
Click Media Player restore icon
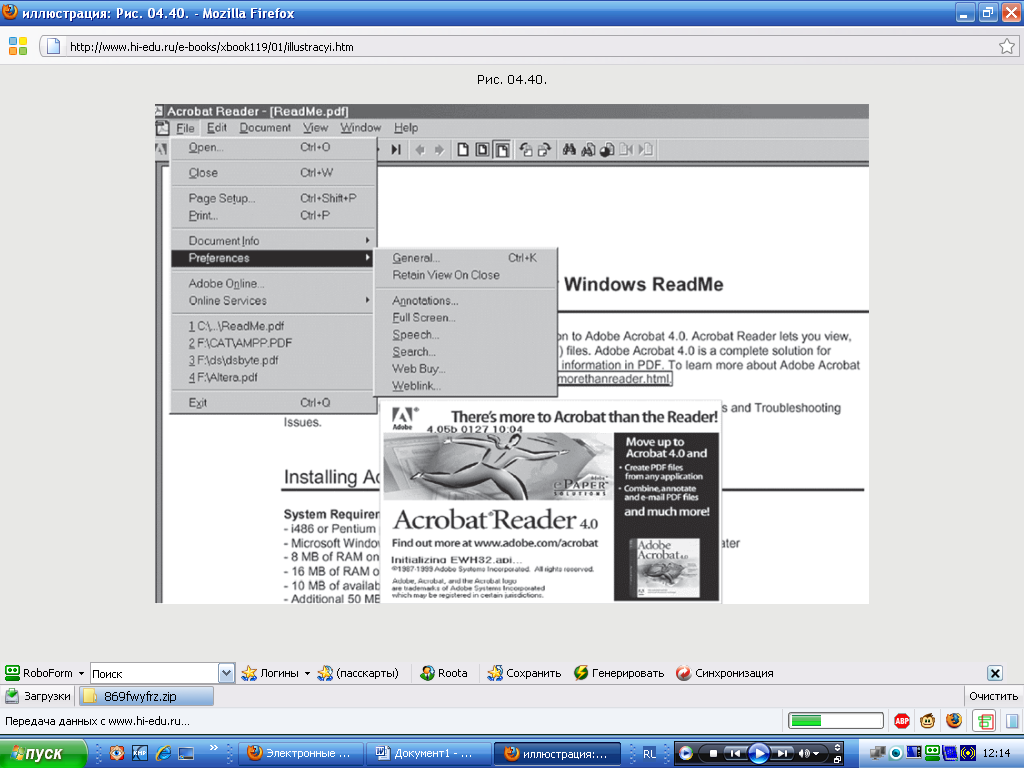[837, 760]
